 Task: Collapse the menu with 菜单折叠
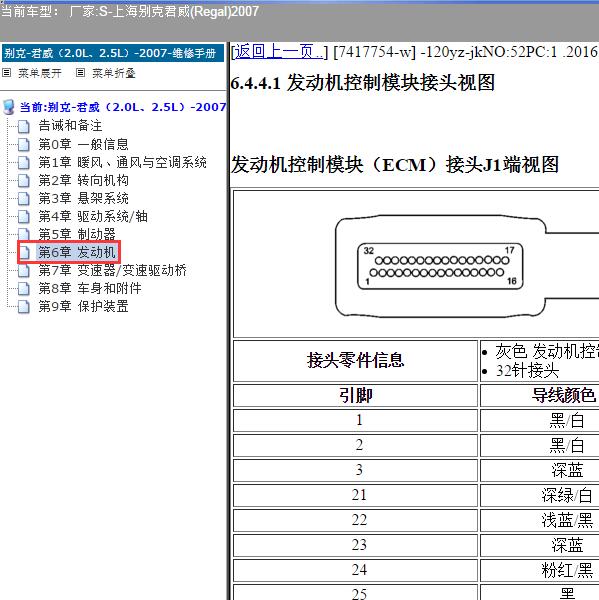(x=114, y=73)
